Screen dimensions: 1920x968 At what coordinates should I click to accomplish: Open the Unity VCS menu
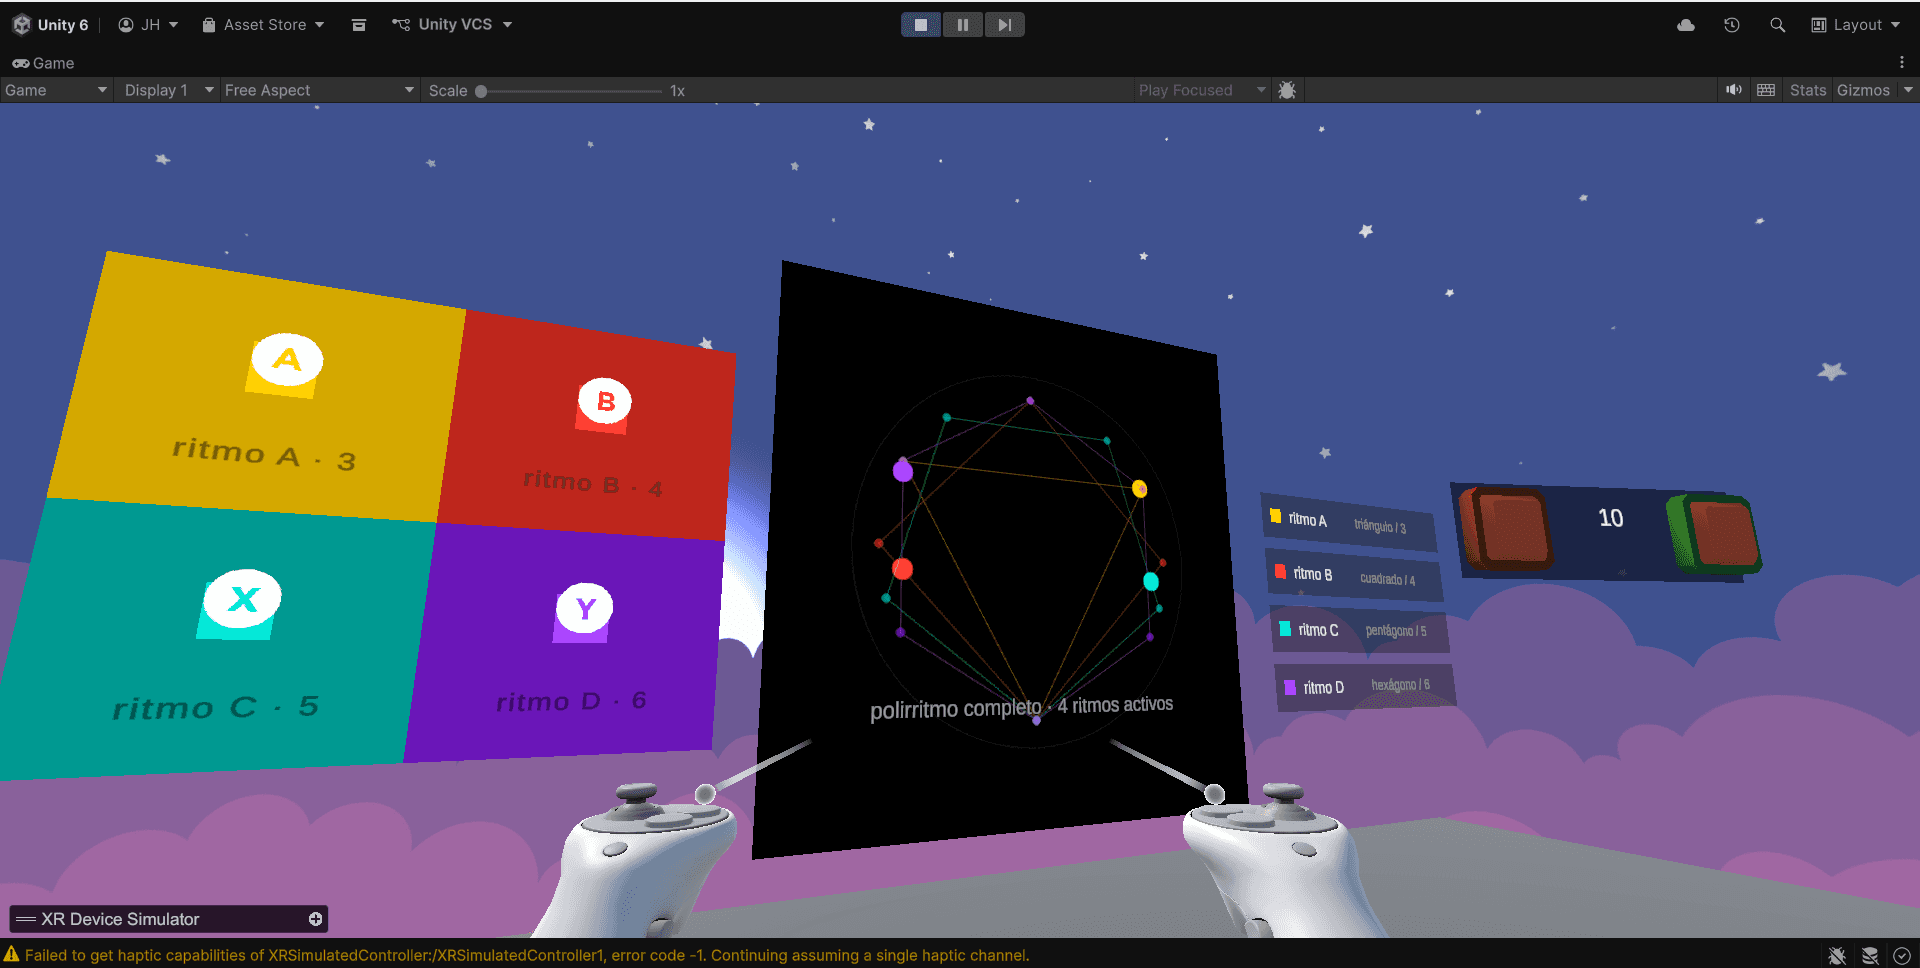click(452, 24)
